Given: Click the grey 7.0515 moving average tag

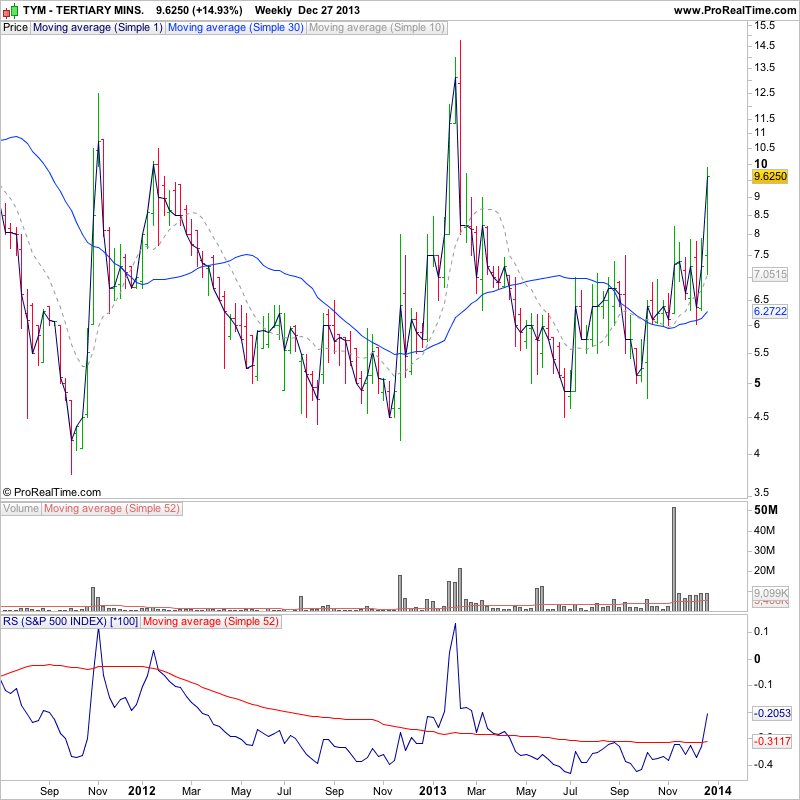Looking at the screenshot, I should (x=770, y=274).
